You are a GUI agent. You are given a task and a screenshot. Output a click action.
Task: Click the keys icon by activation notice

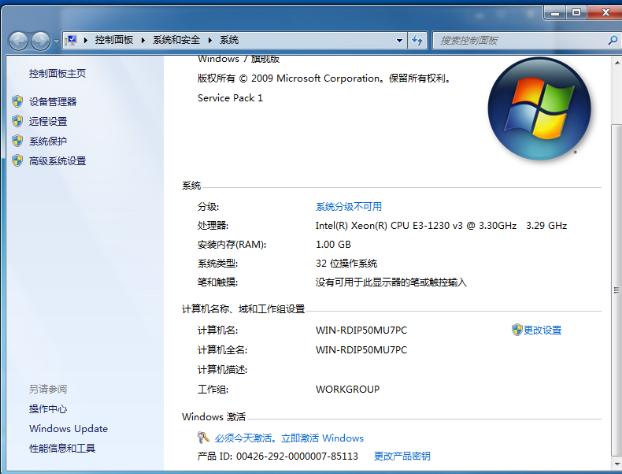coord(203,438)
